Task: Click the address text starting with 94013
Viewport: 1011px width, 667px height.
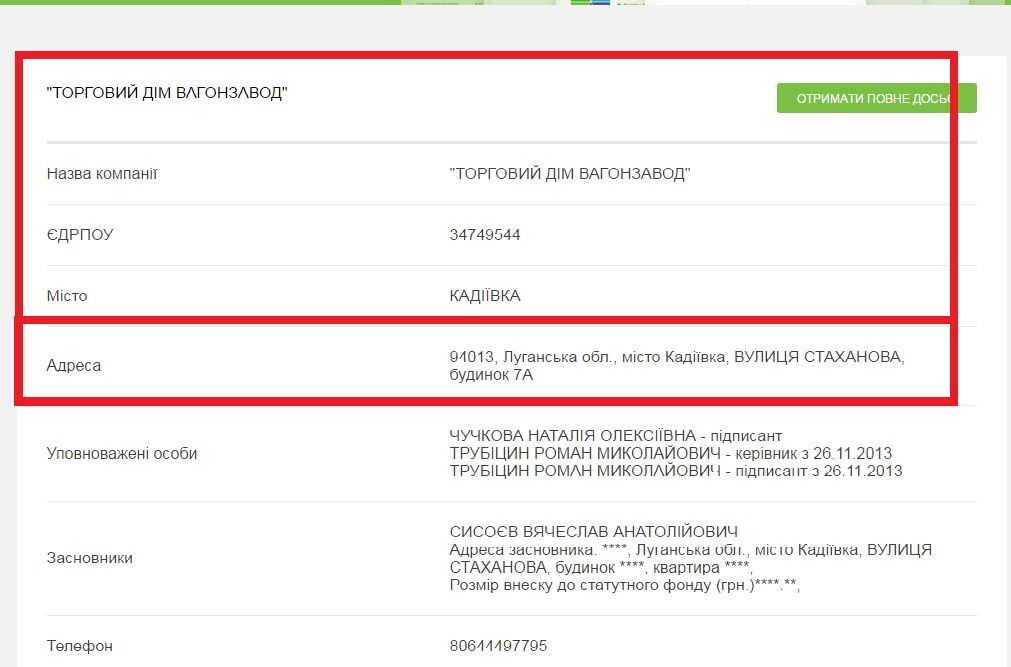Action: pyautogui.click(x=676, y=357)
